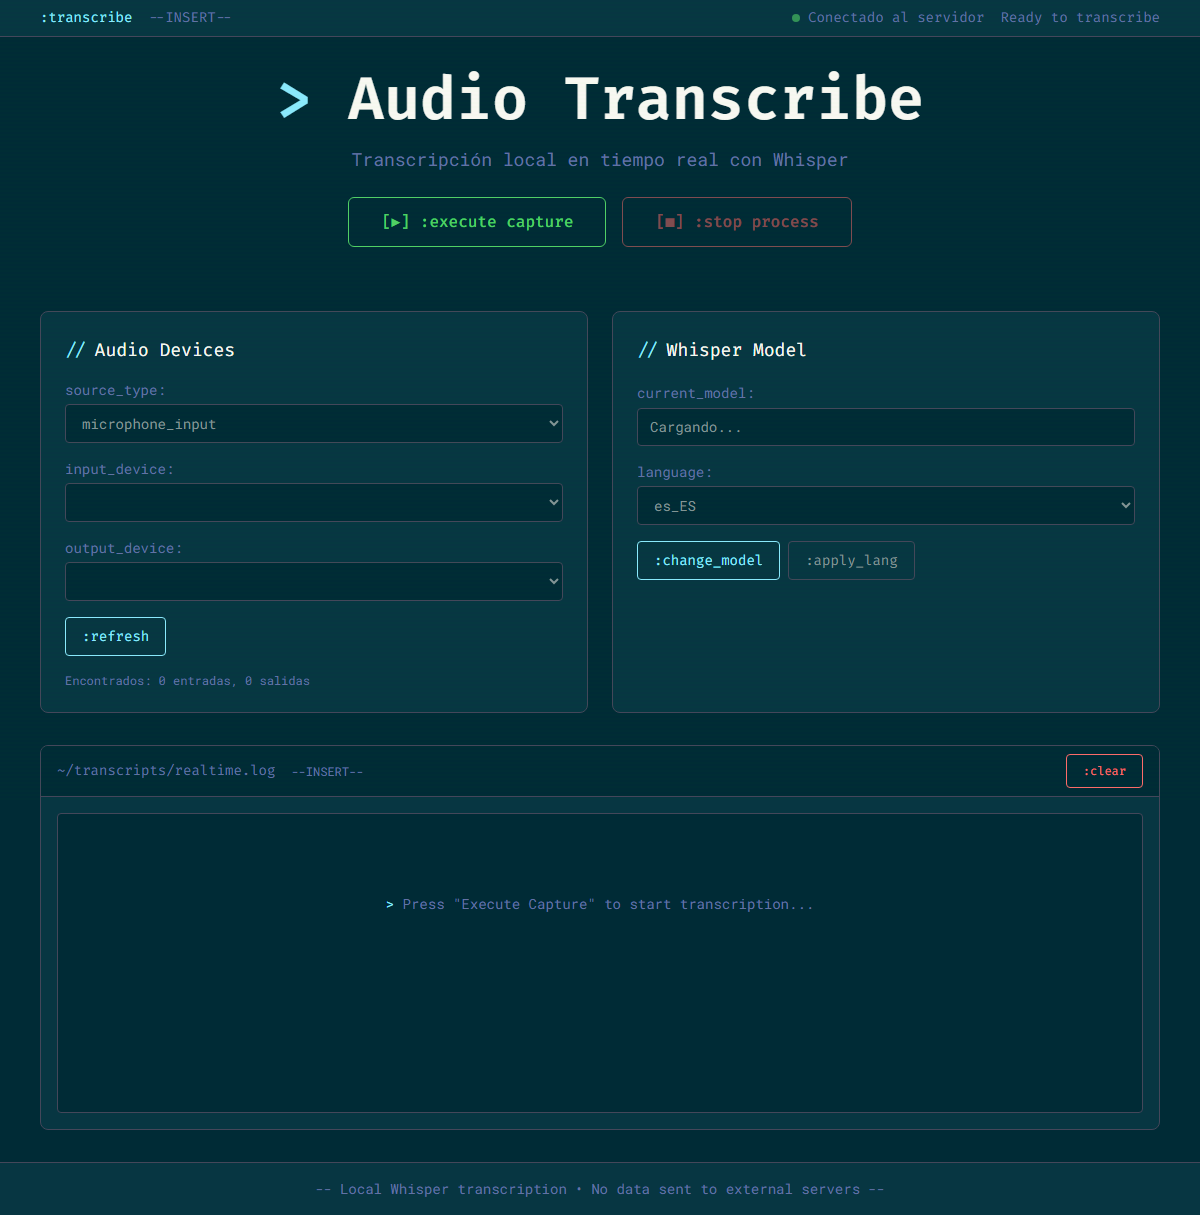Click the source_type: label
Viewport: 1200px width, 1215px height.
[x=115, y=391]
